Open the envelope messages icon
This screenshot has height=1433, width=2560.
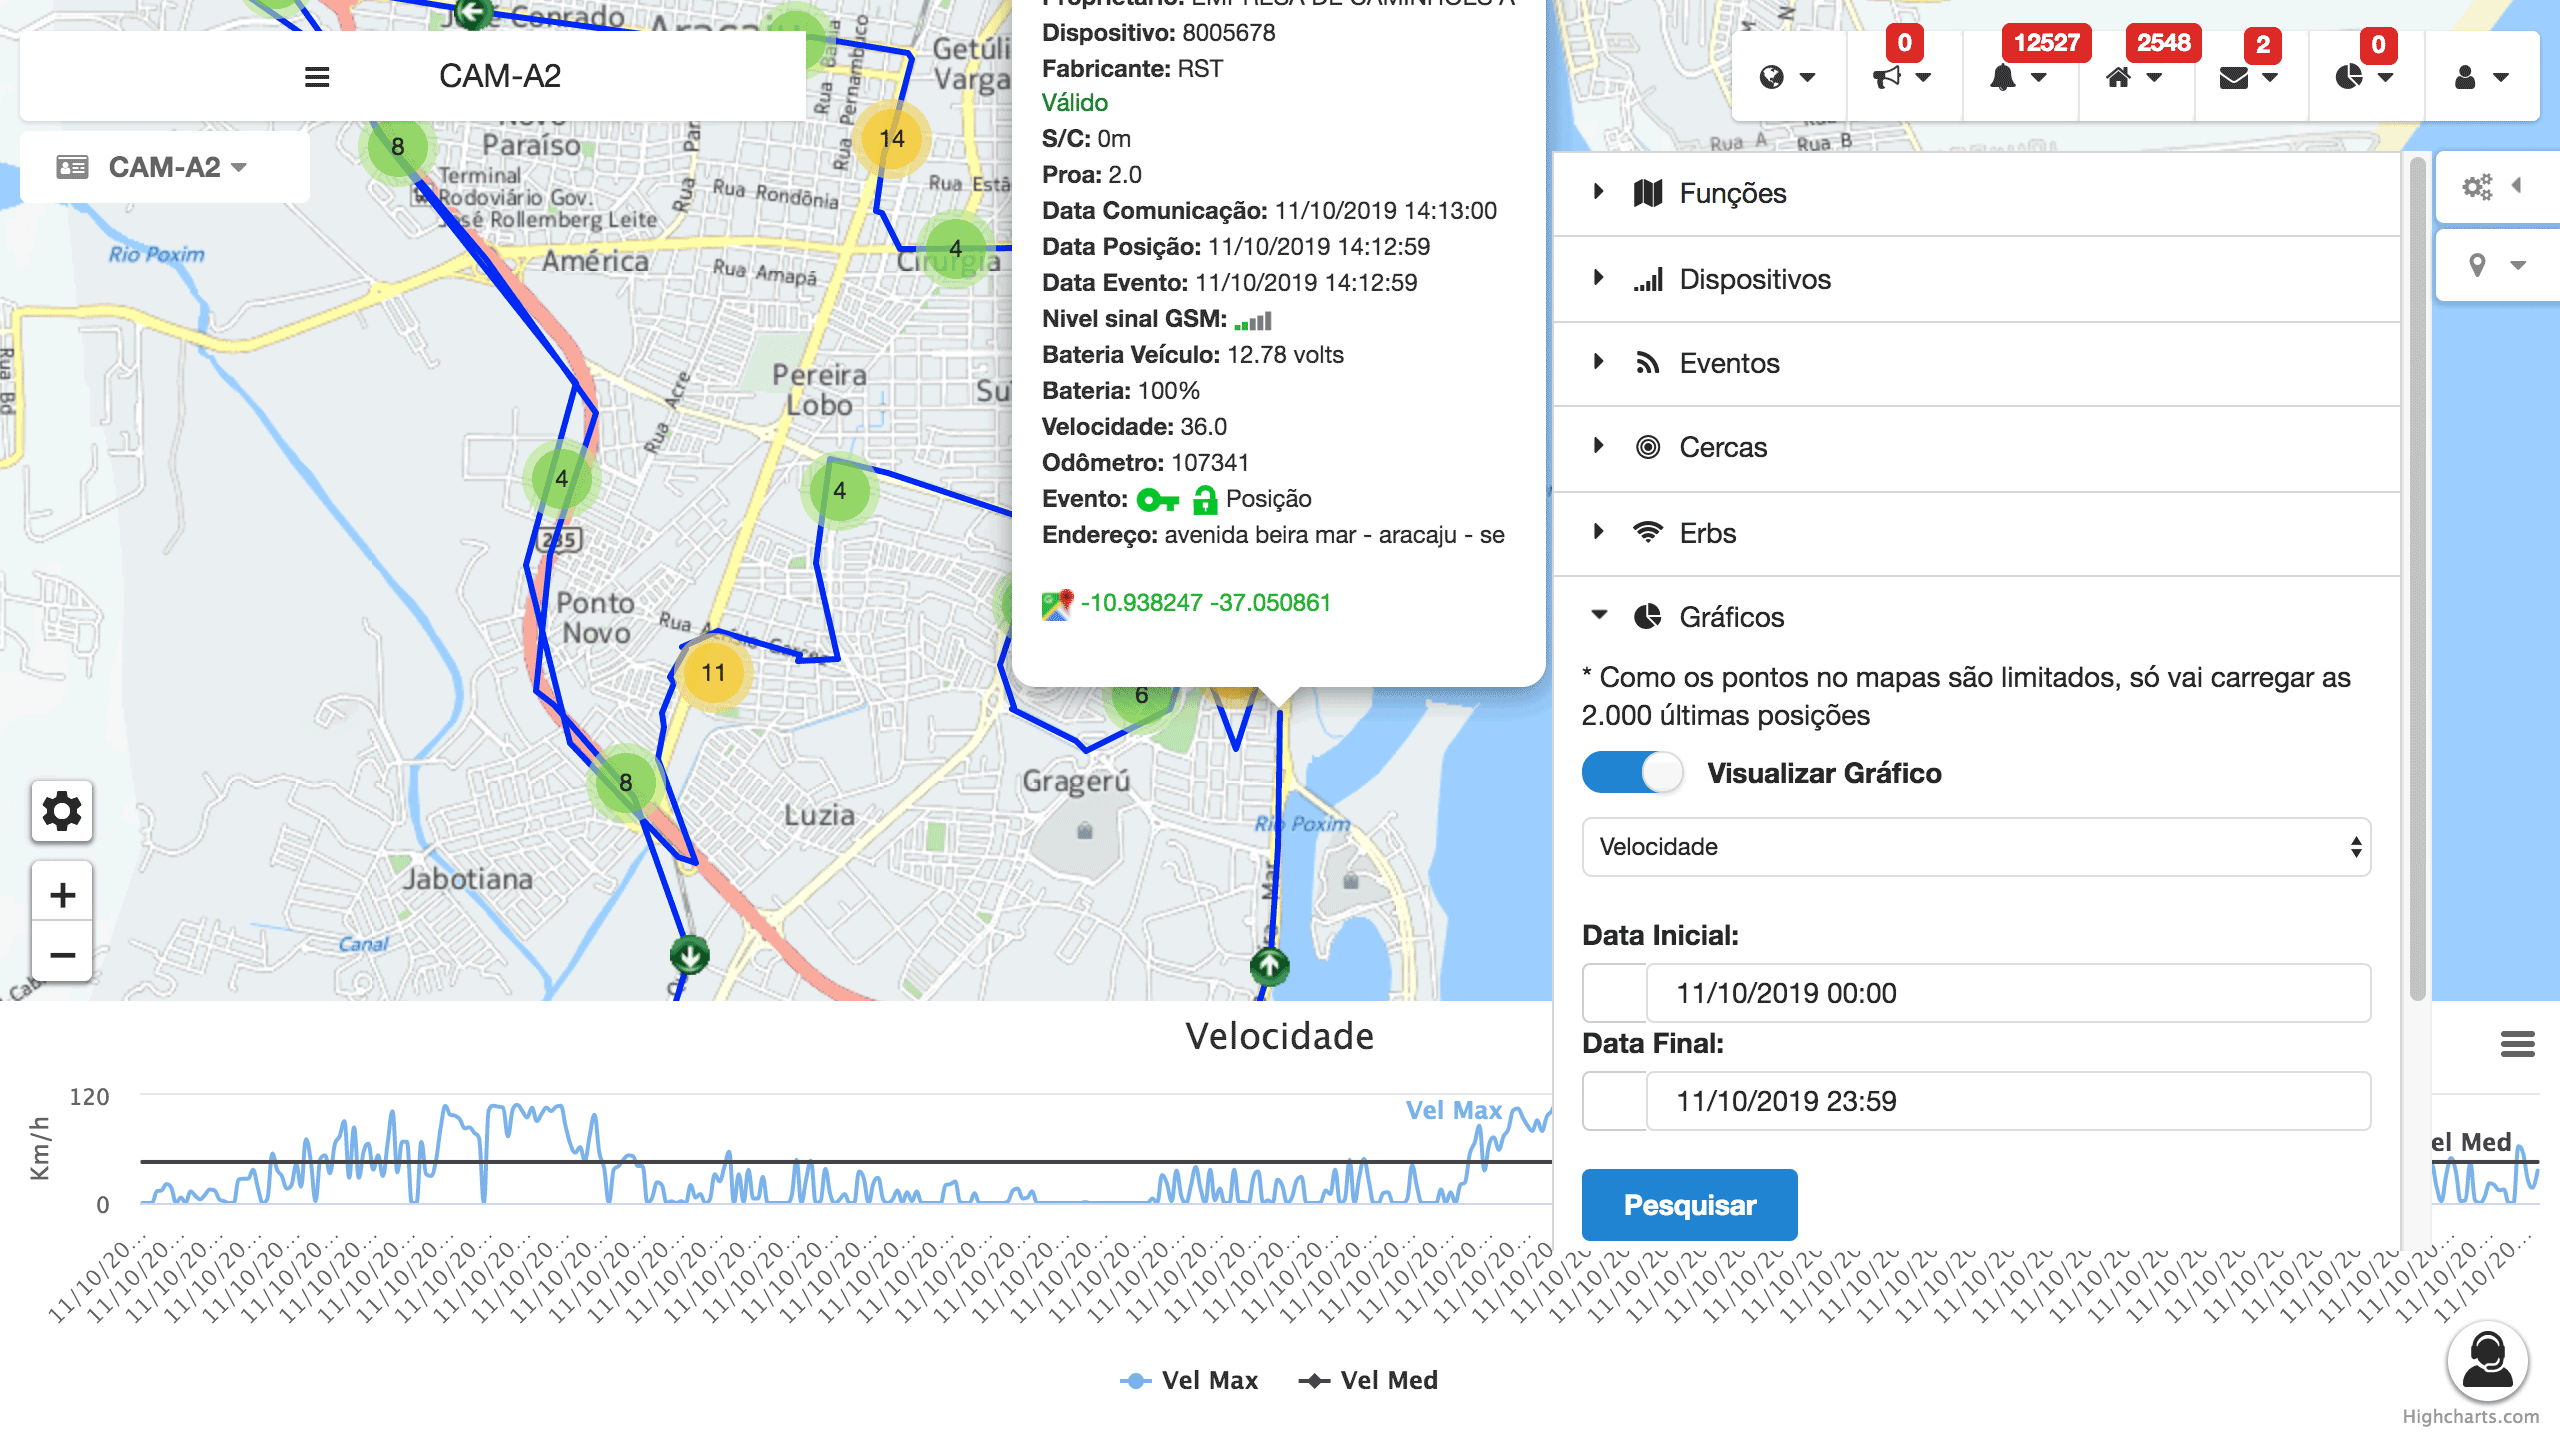coord(2249,77)
